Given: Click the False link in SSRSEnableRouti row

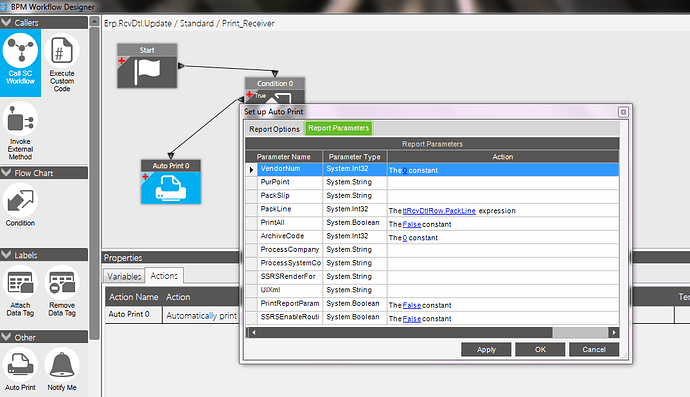Looking at the screenshot, I should (x=412, y=319).
